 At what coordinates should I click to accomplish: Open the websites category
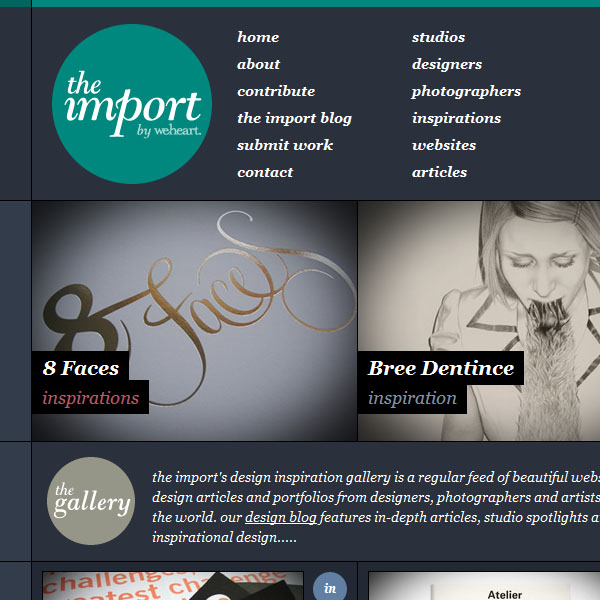[x=444, y=145]
